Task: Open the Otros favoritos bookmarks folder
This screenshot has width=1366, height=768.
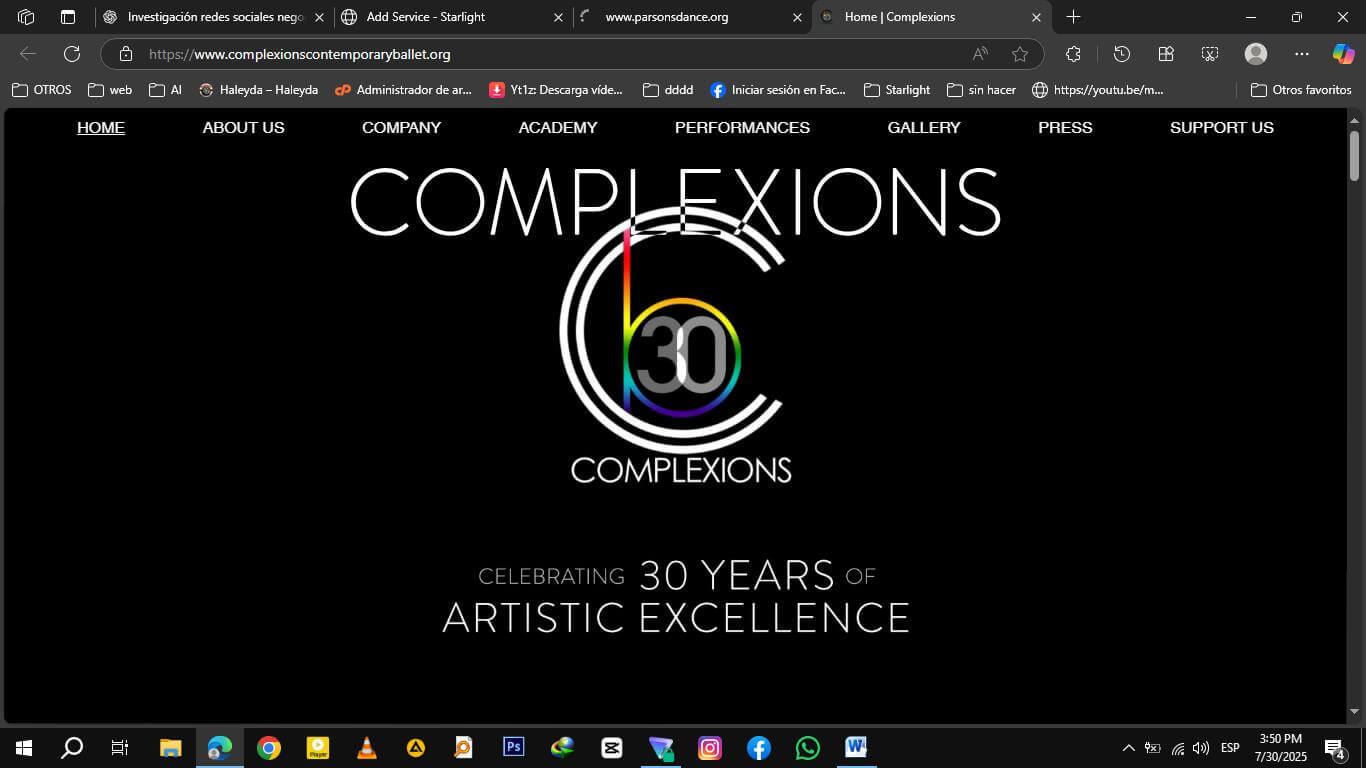Action: [x=1301, y=90]
